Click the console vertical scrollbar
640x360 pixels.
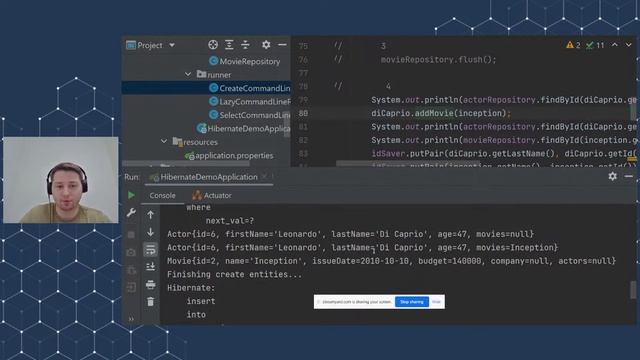tap(633, 290)
